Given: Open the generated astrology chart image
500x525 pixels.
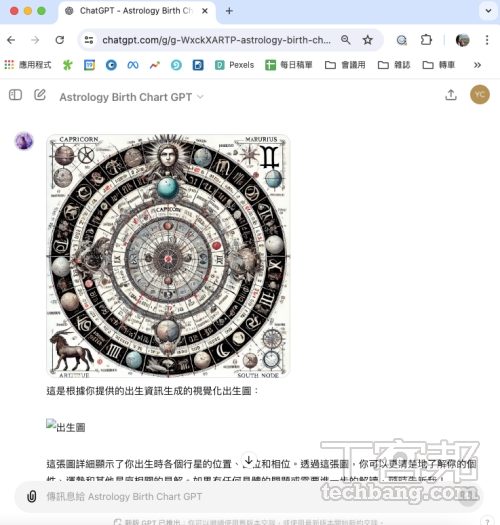Looking at the screenshot, I should tap(168, 256).
